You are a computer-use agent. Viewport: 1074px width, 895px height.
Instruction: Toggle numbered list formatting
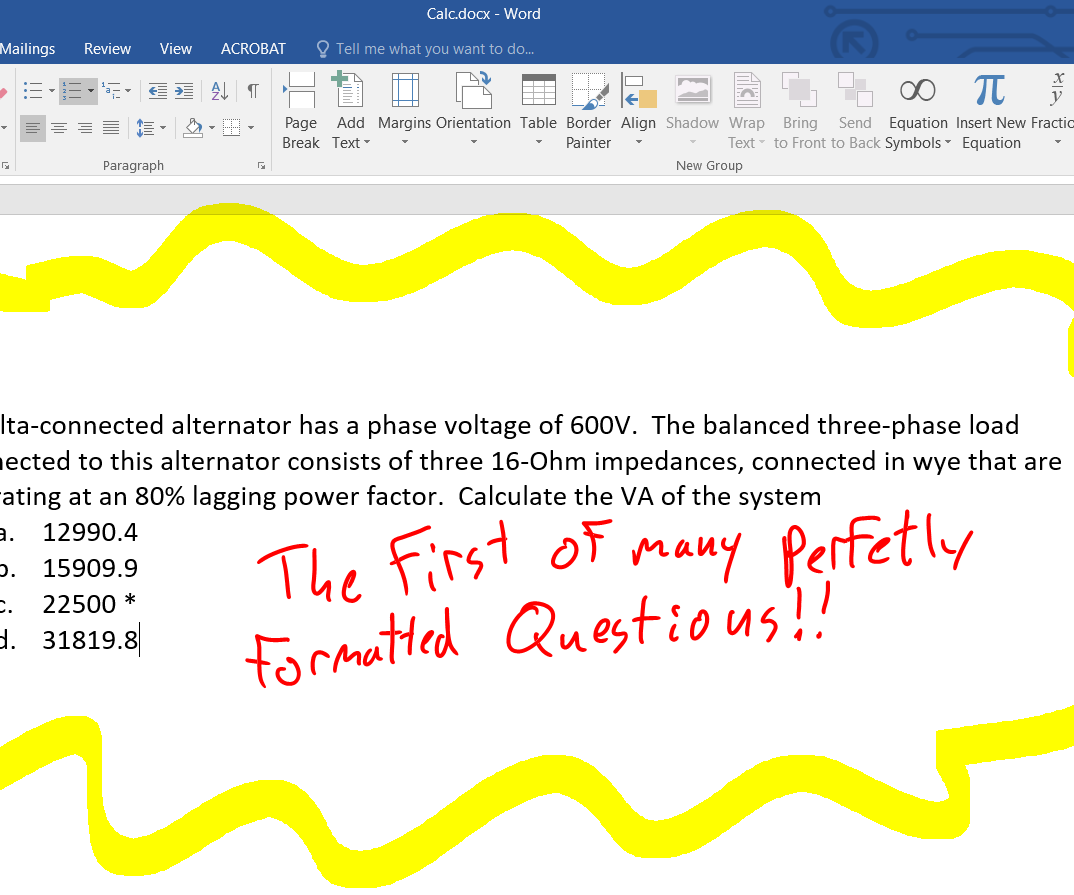click(72, 91)
